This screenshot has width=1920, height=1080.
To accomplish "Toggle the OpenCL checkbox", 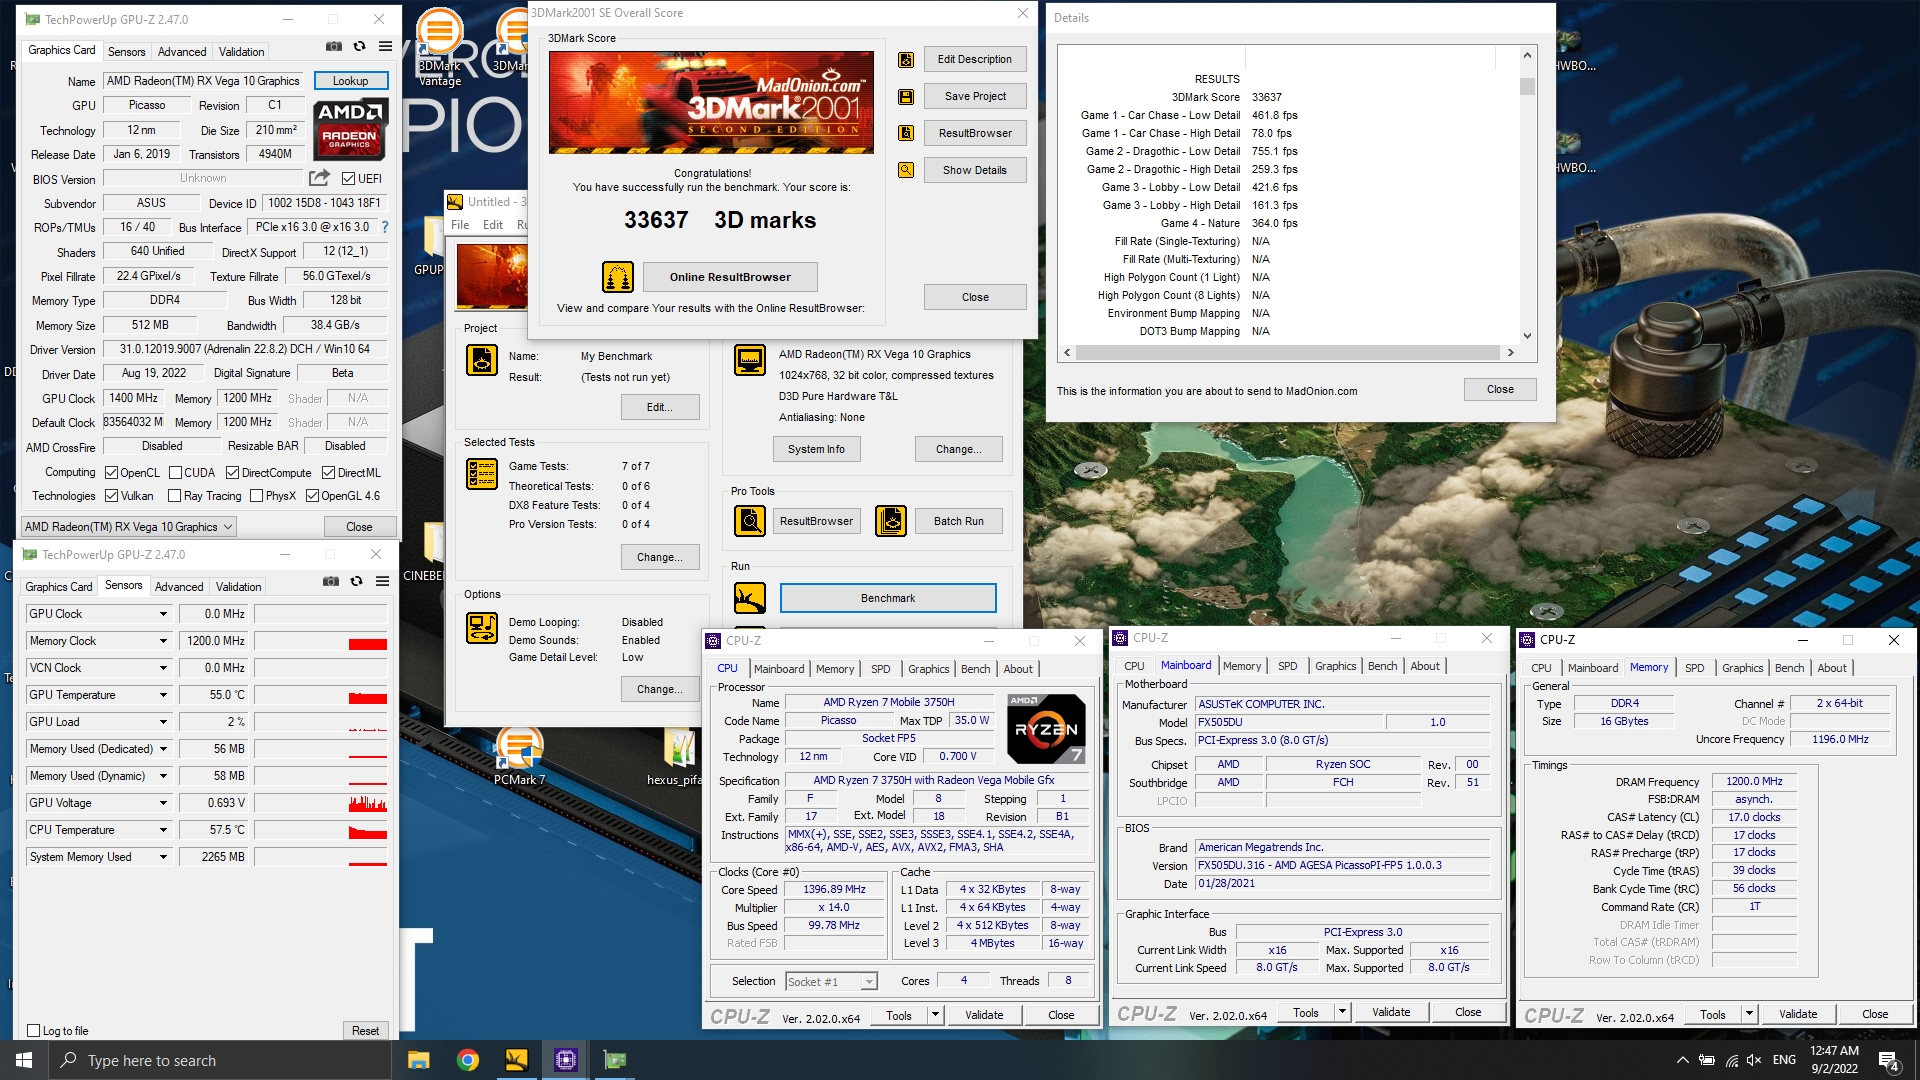I will point(112,473).
